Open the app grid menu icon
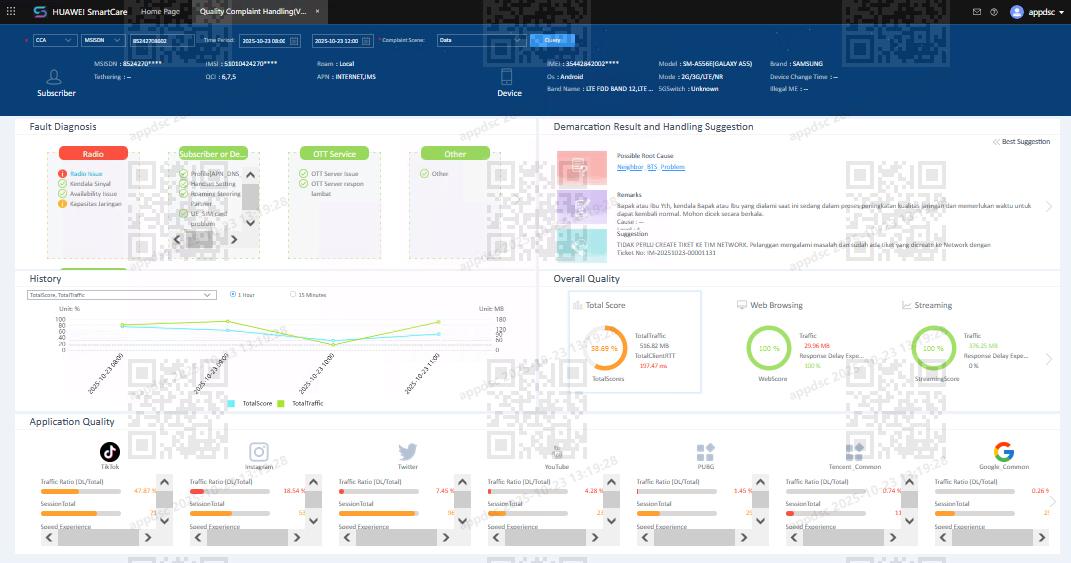 pyautogui.click(x=11, y=12)
